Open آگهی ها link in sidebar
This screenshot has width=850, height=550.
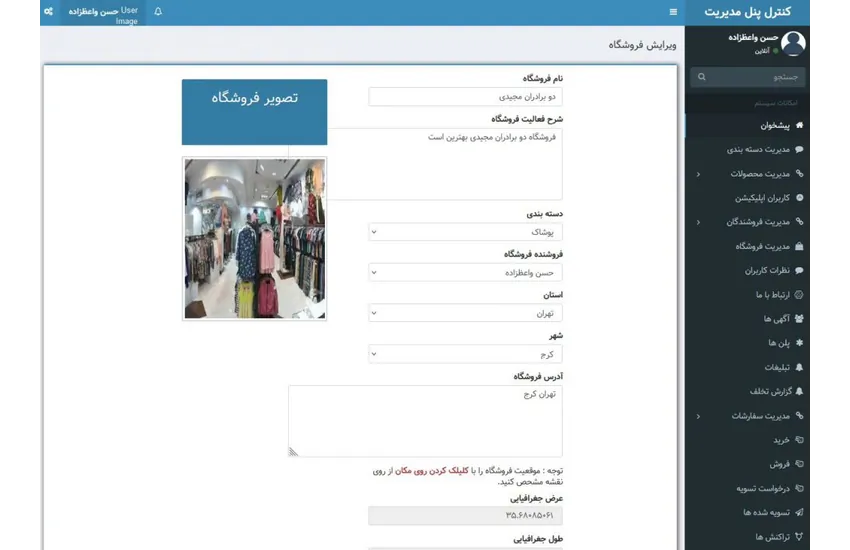pos(748,319)
